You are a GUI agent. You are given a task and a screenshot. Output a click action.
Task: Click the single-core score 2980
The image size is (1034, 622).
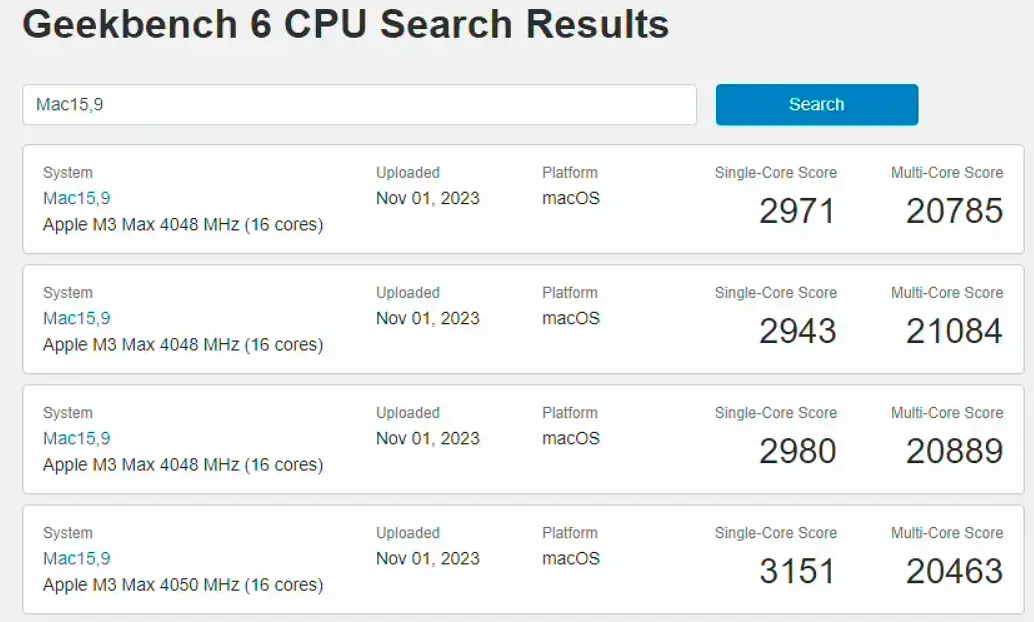[x=797, y=451]
